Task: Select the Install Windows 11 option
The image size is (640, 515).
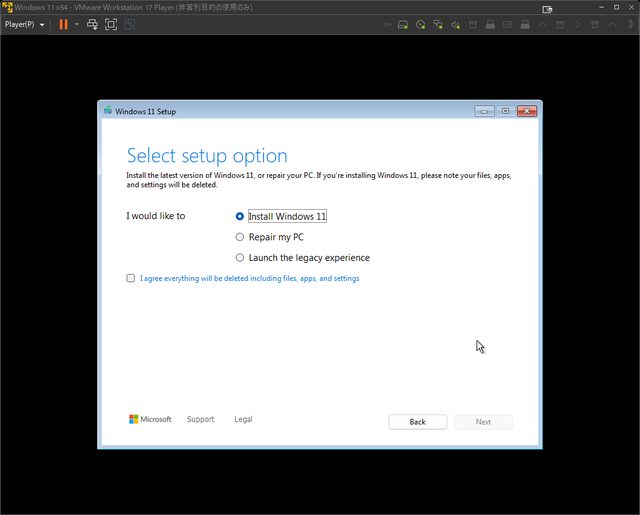Action: click(x=240, y=216)
